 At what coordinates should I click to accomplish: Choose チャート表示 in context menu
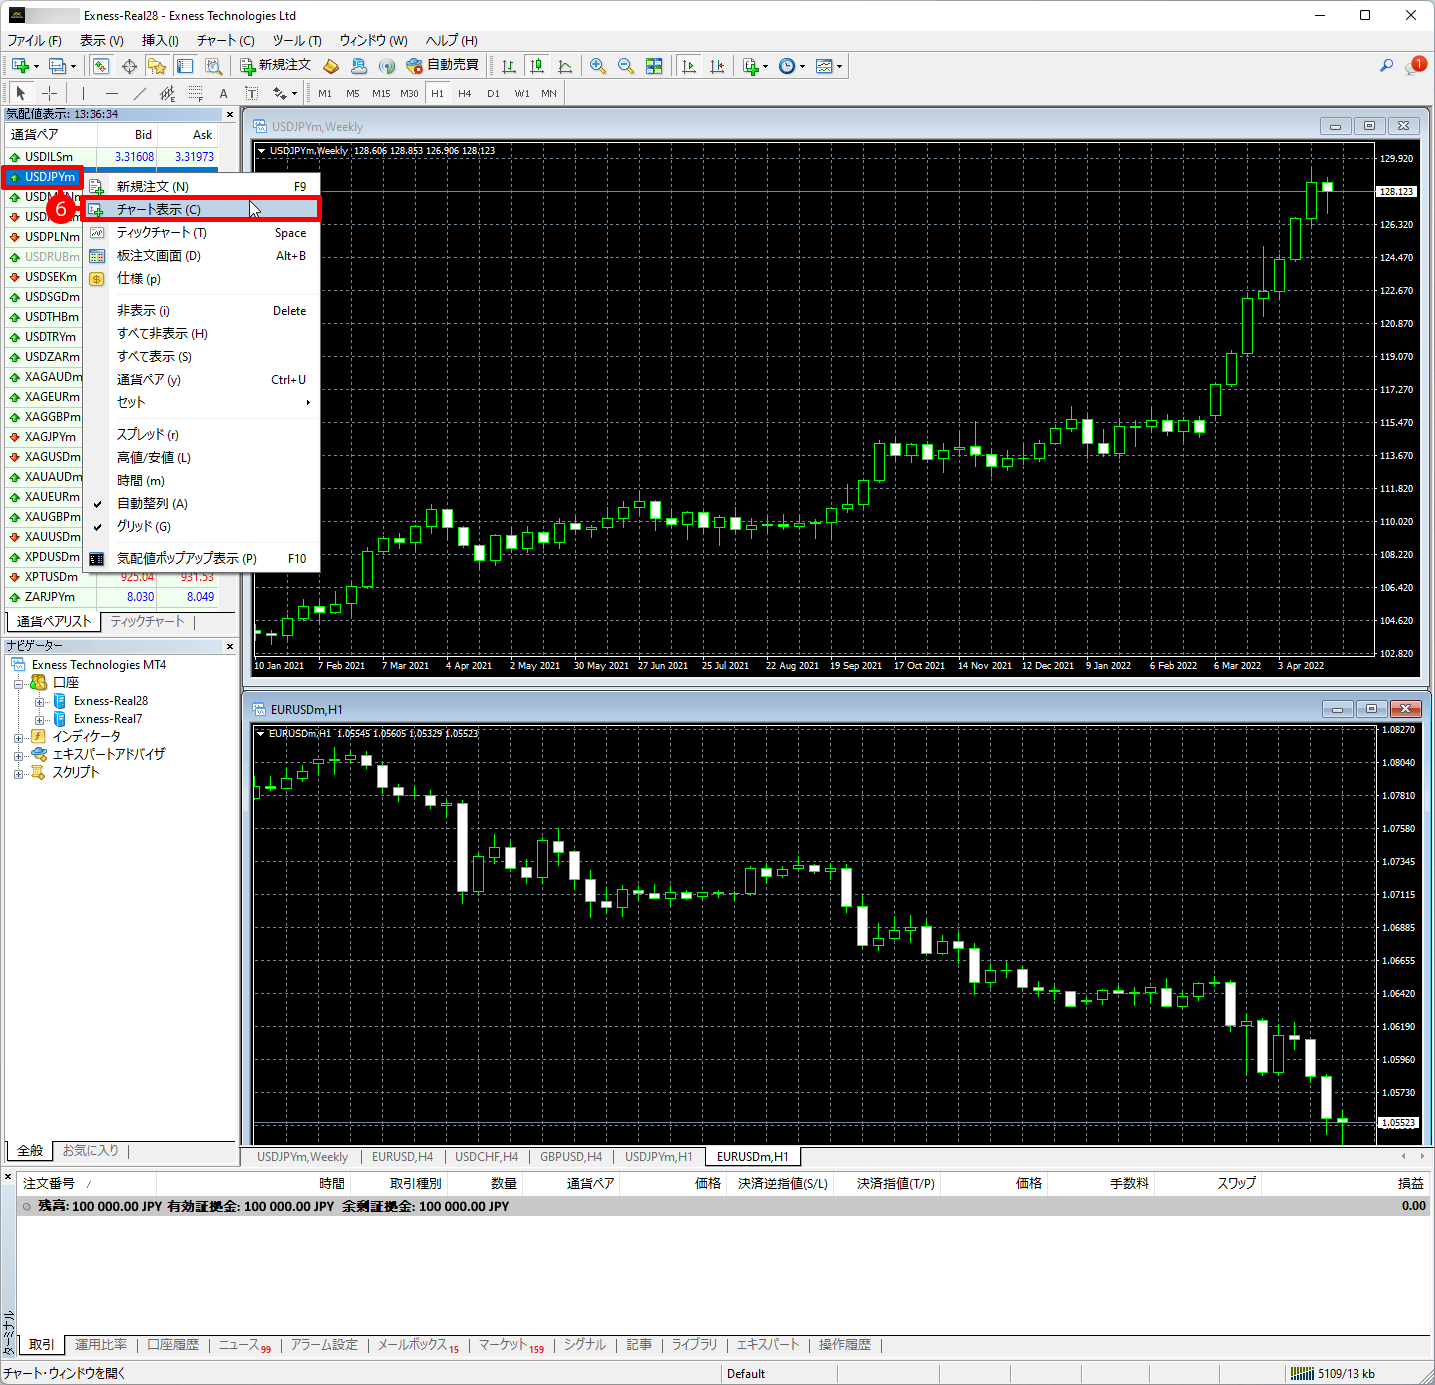tap(158, 210)
